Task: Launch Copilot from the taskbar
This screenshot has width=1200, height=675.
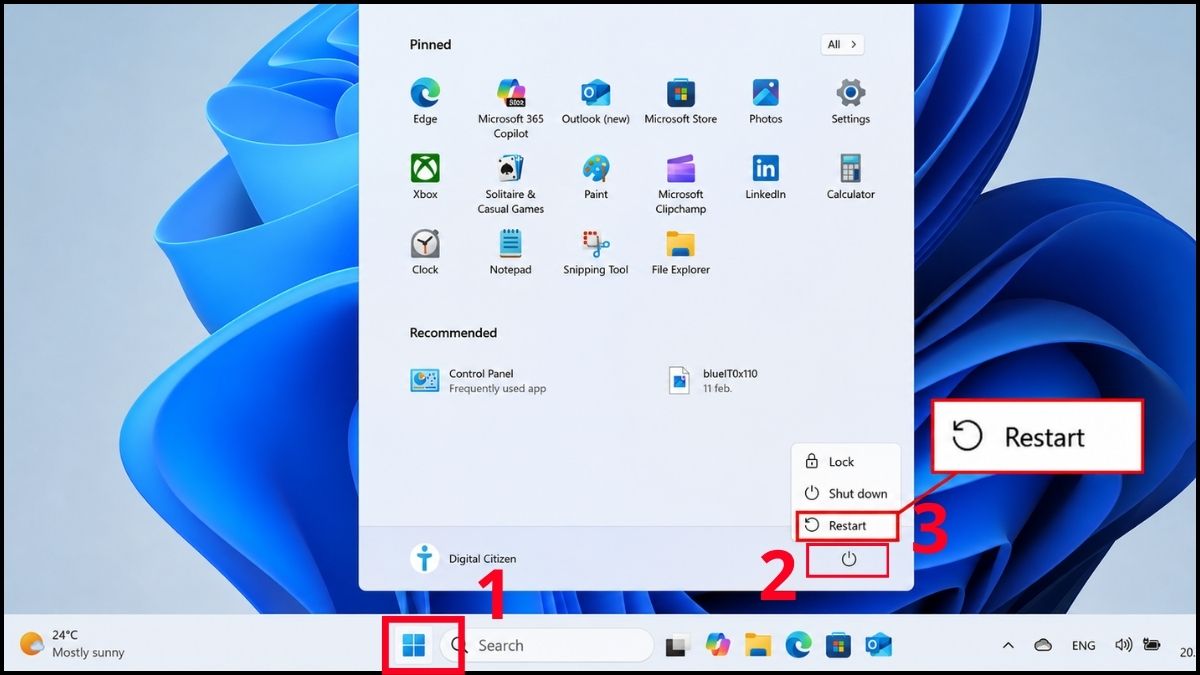Action: pyautogui.click(x=718, y=646)
